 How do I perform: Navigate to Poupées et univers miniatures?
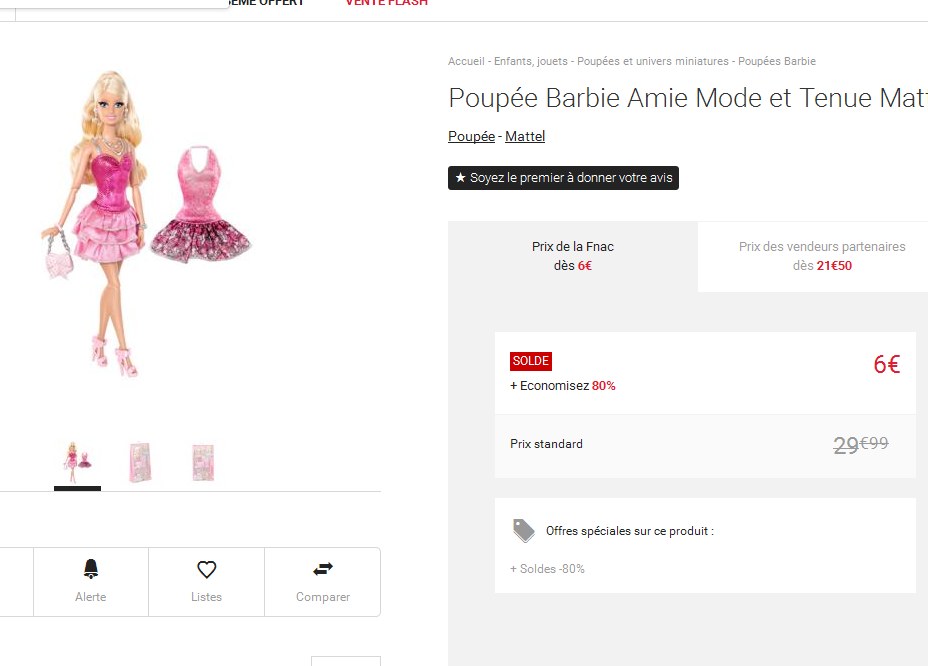[653, 62]
